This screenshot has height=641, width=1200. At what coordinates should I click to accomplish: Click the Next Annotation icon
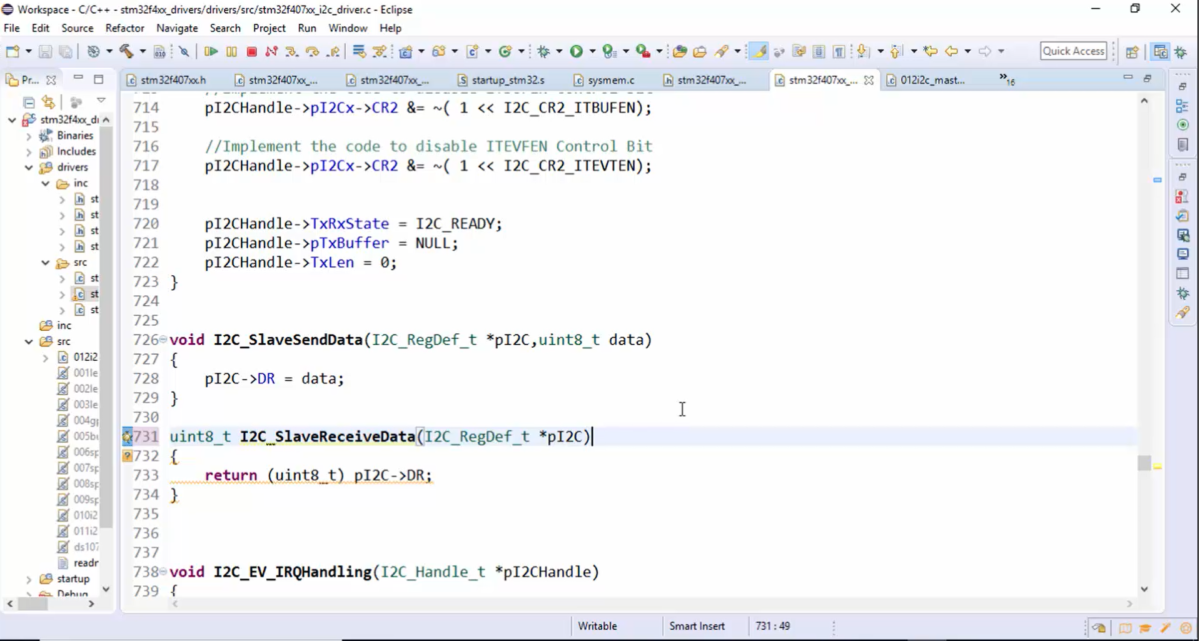(x=862, y=51)
